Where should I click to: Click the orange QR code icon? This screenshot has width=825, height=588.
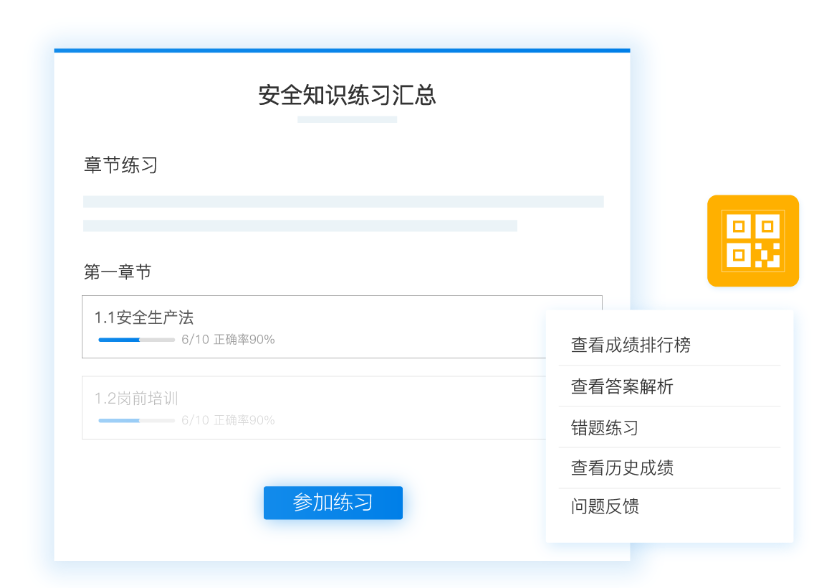coord(752,241)
